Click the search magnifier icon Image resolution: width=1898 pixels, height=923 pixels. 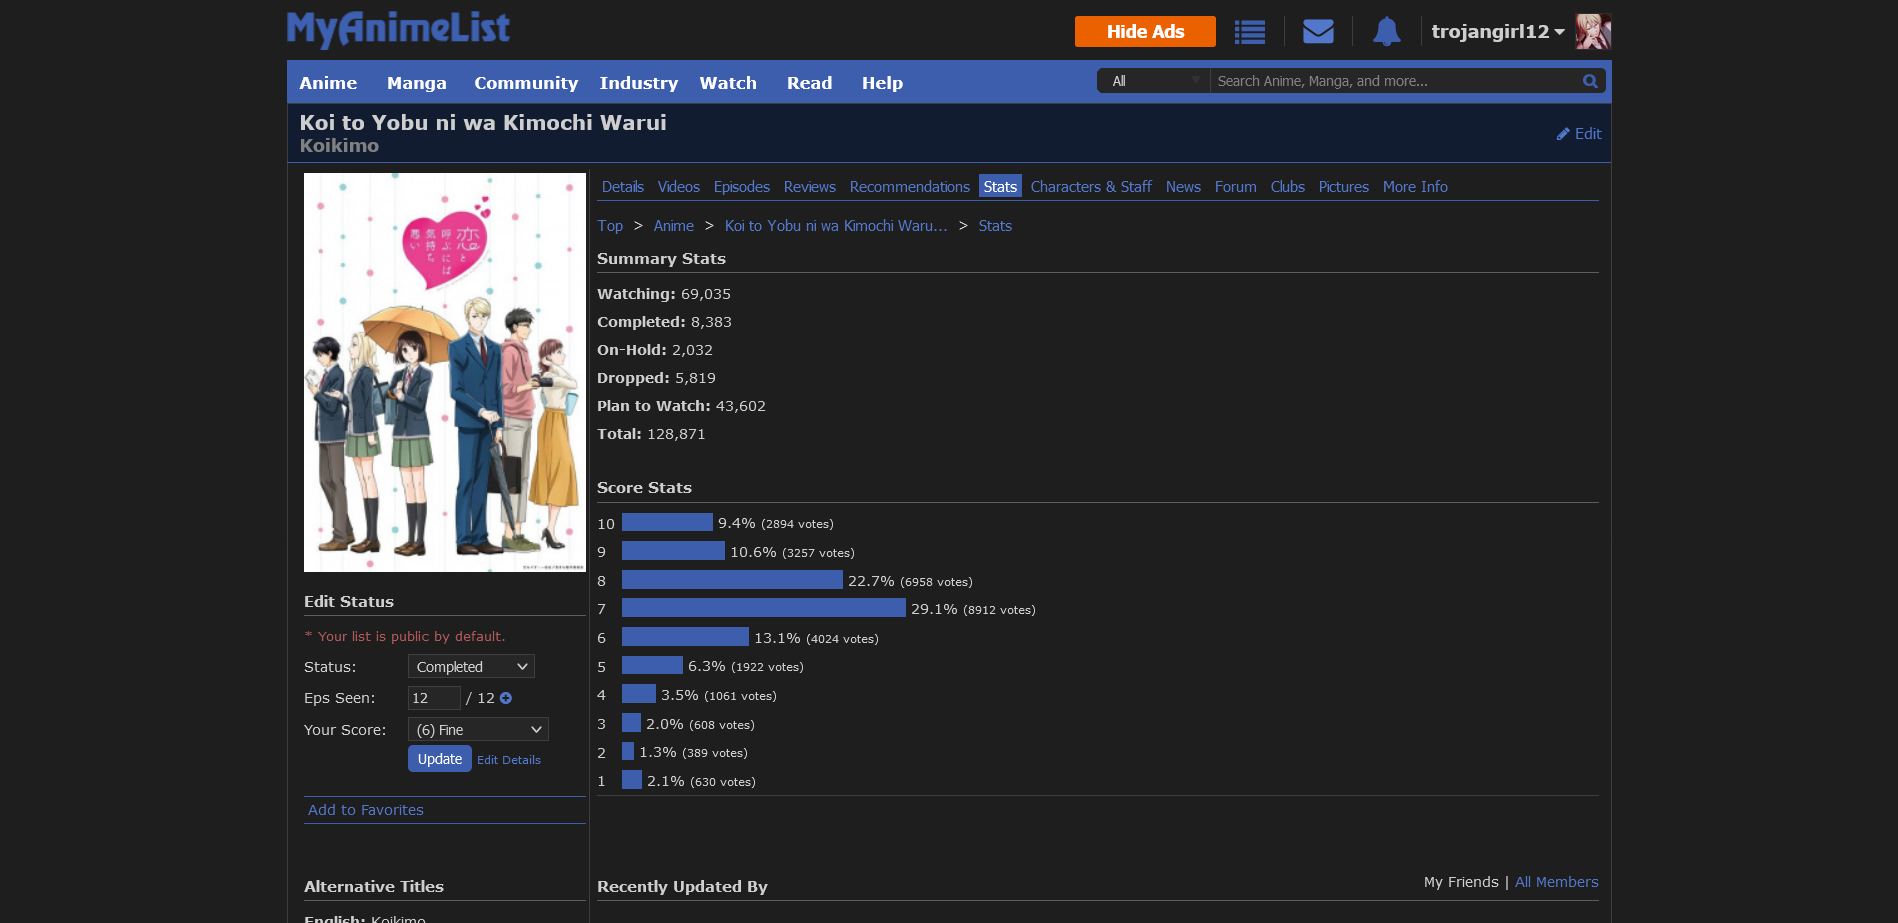click(x=1589, y=81)
